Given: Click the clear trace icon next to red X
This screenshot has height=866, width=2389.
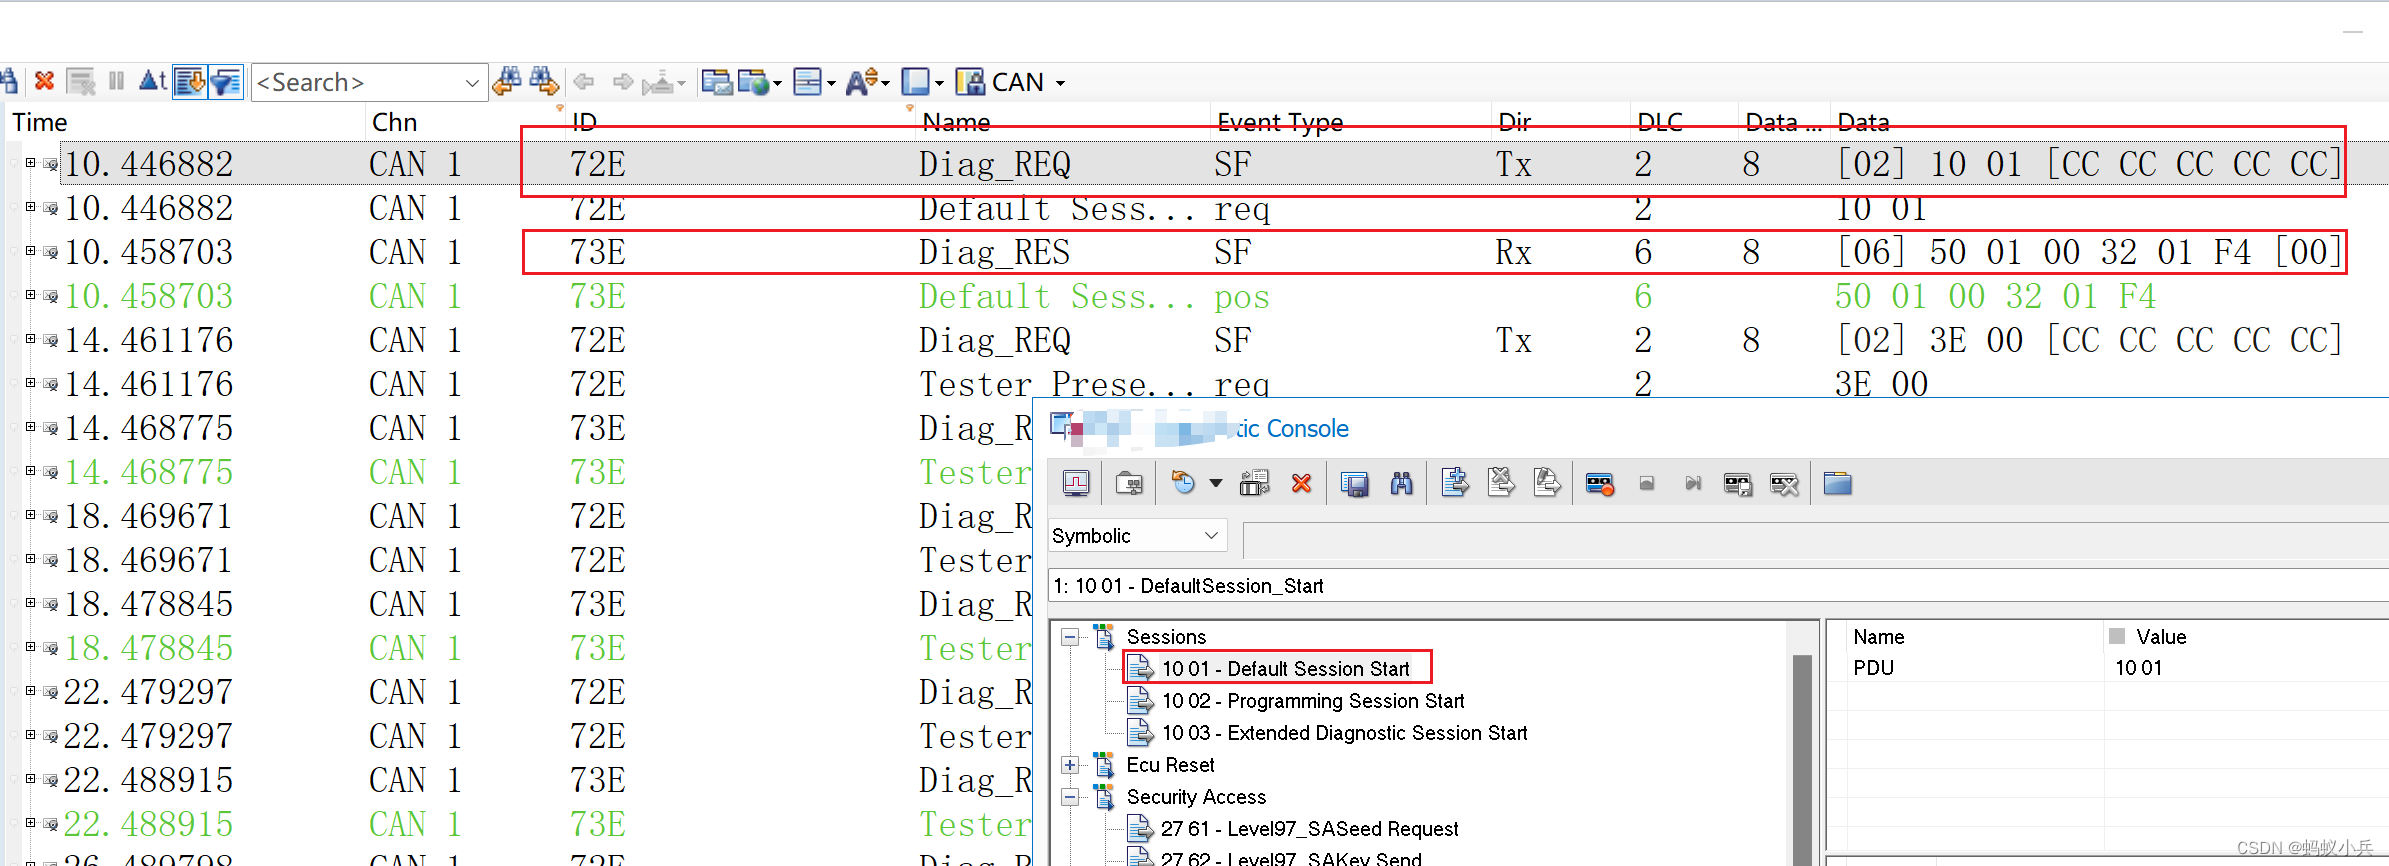Looking at the screenshot, I should [x=80, y=81].
